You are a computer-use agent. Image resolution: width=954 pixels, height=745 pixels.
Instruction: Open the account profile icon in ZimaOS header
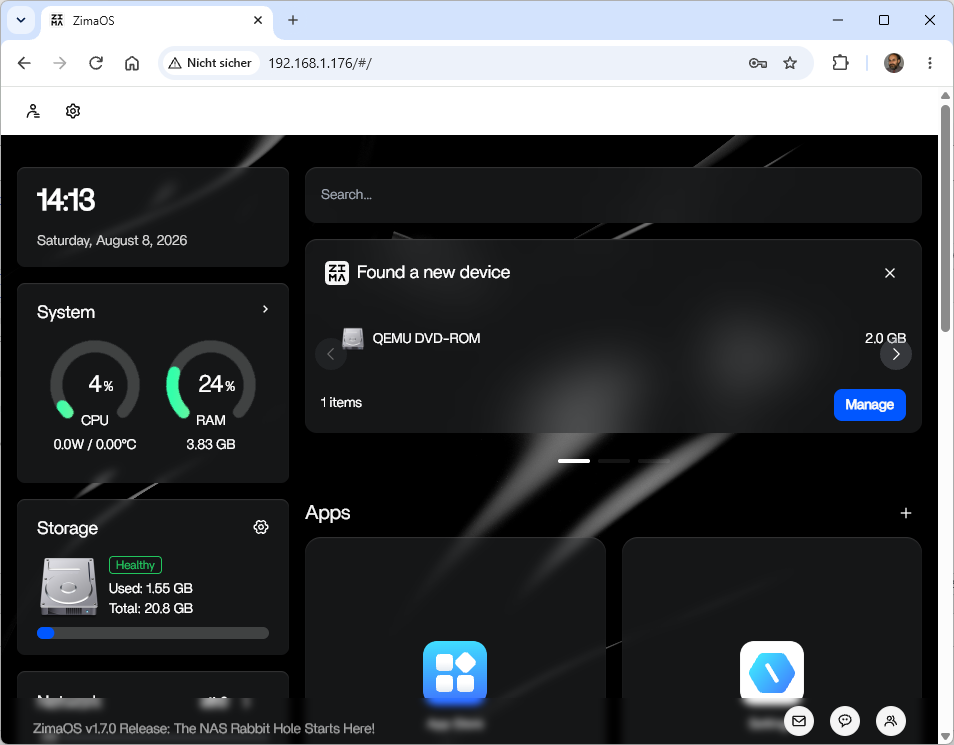point(33,111)
